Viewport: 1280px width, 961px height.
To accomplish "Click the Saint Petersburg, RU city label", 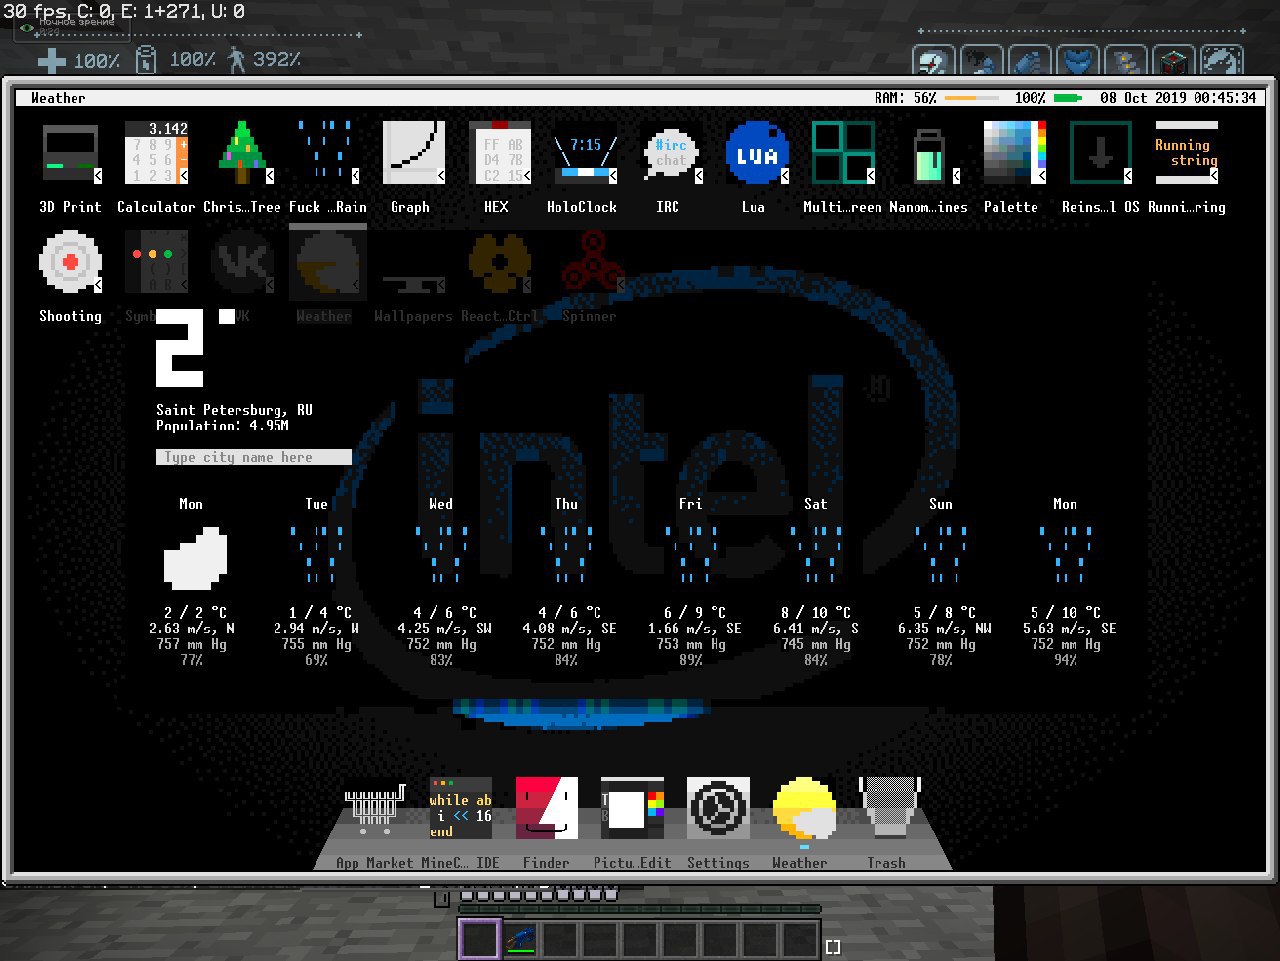I will pos(234,410).
